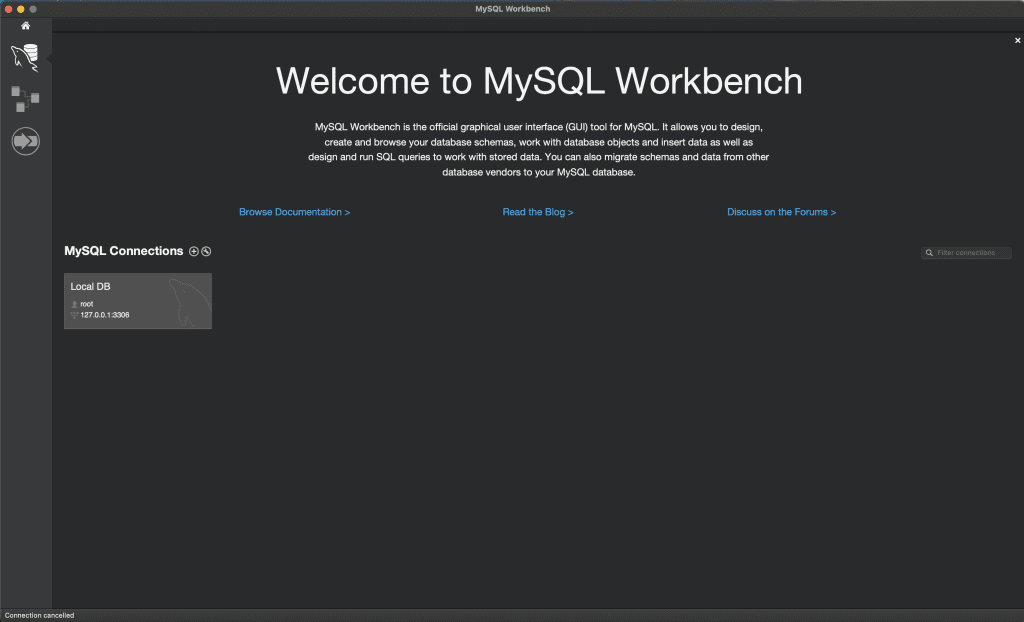Focus the Filter connections search field
The width and height of the screenshot is (1024, 622).
click(x=966, y=253)
